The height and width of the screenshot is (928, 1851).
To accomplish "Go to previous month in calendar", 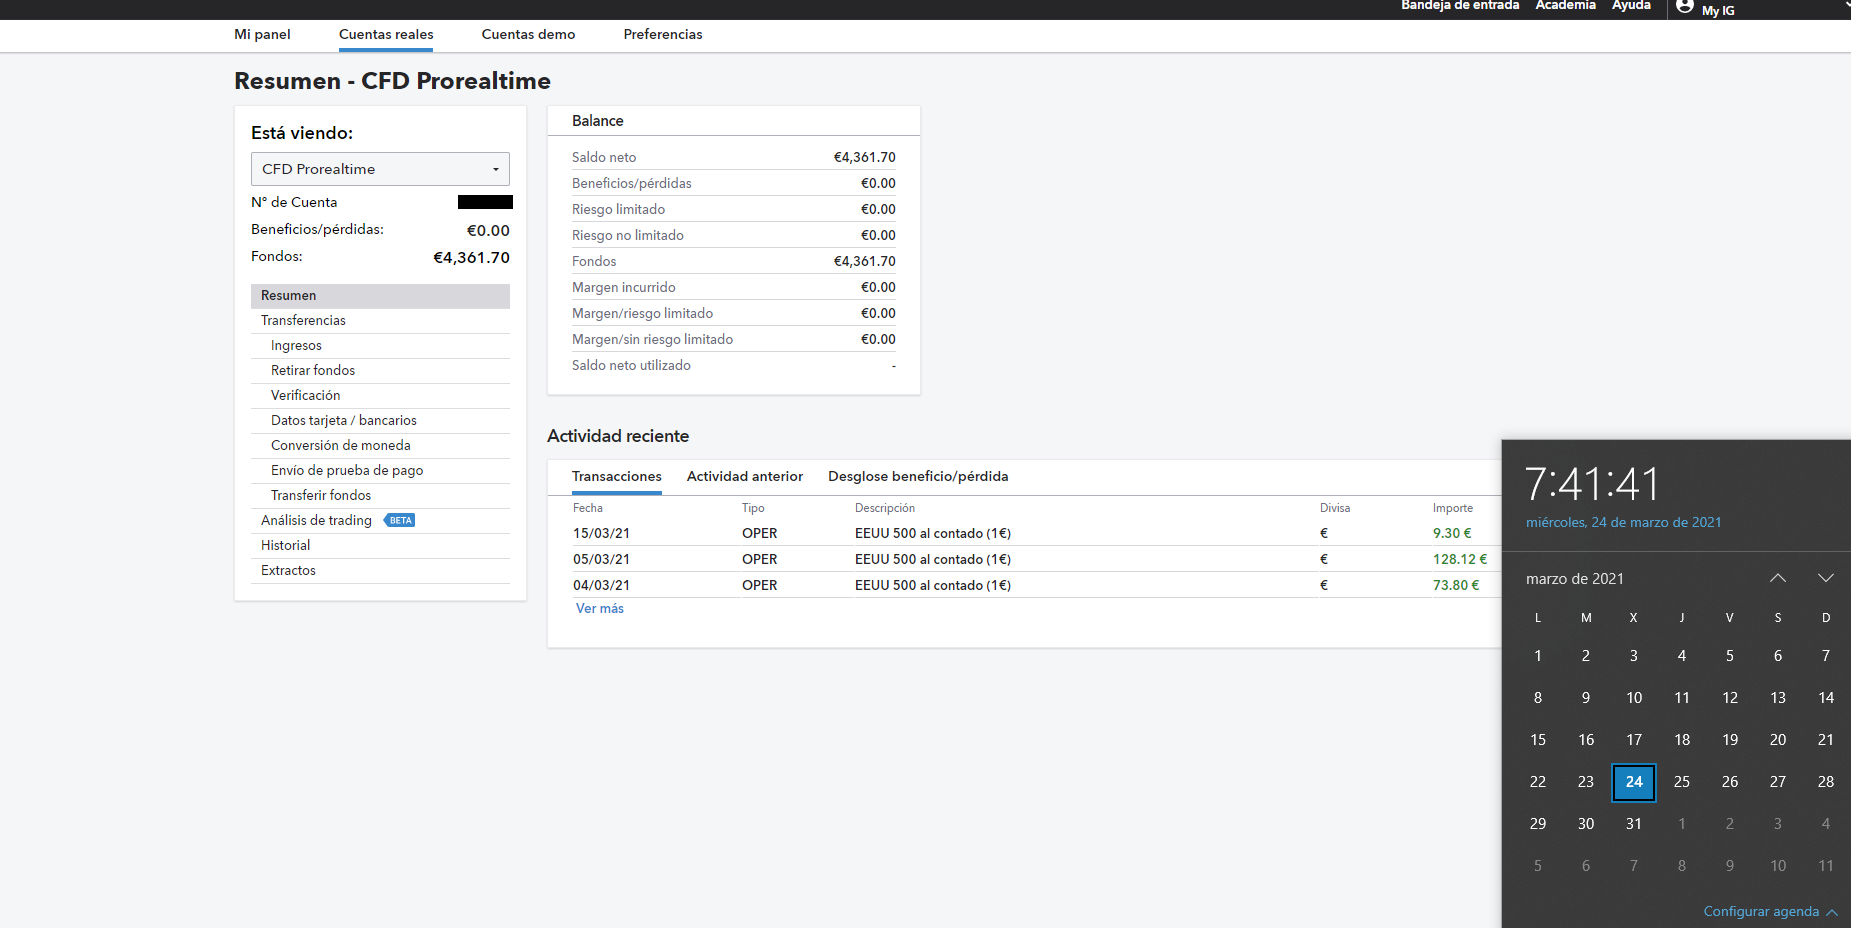I will (x=1777, y=579).
